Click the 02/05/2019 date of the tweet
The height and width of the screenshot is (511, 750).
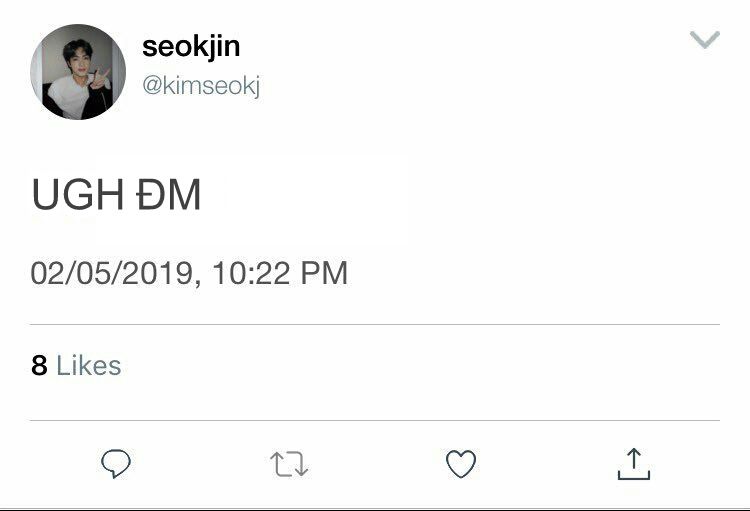(x=110, y=273)
